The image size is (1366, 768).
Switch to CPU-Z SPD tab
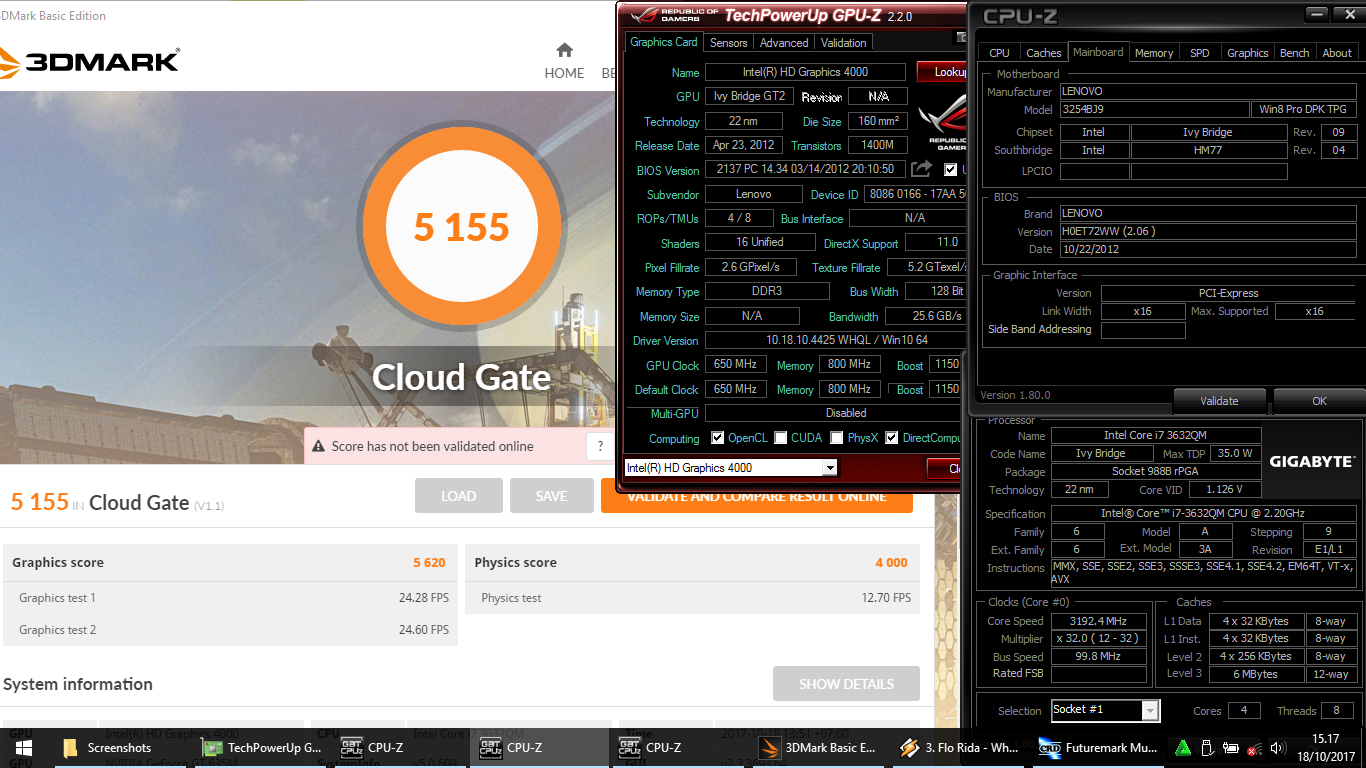pos(1200,53)
